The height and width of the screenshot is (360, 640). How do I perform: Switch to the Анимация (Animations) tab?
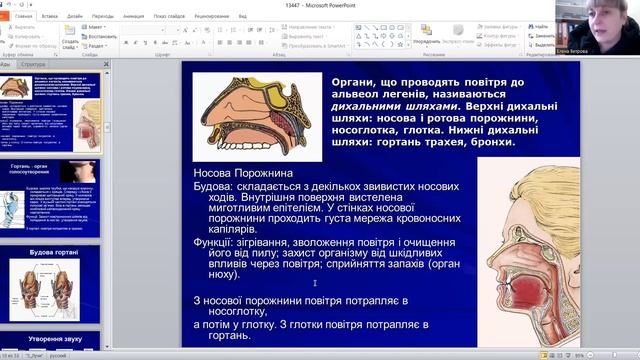pos(133,16)
